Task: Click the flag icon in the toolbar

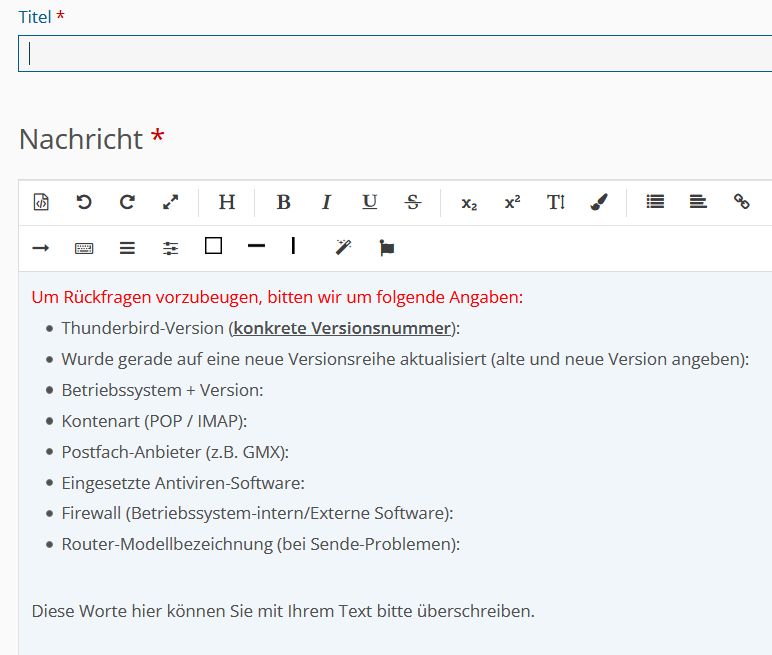Action: click(386, 248)
